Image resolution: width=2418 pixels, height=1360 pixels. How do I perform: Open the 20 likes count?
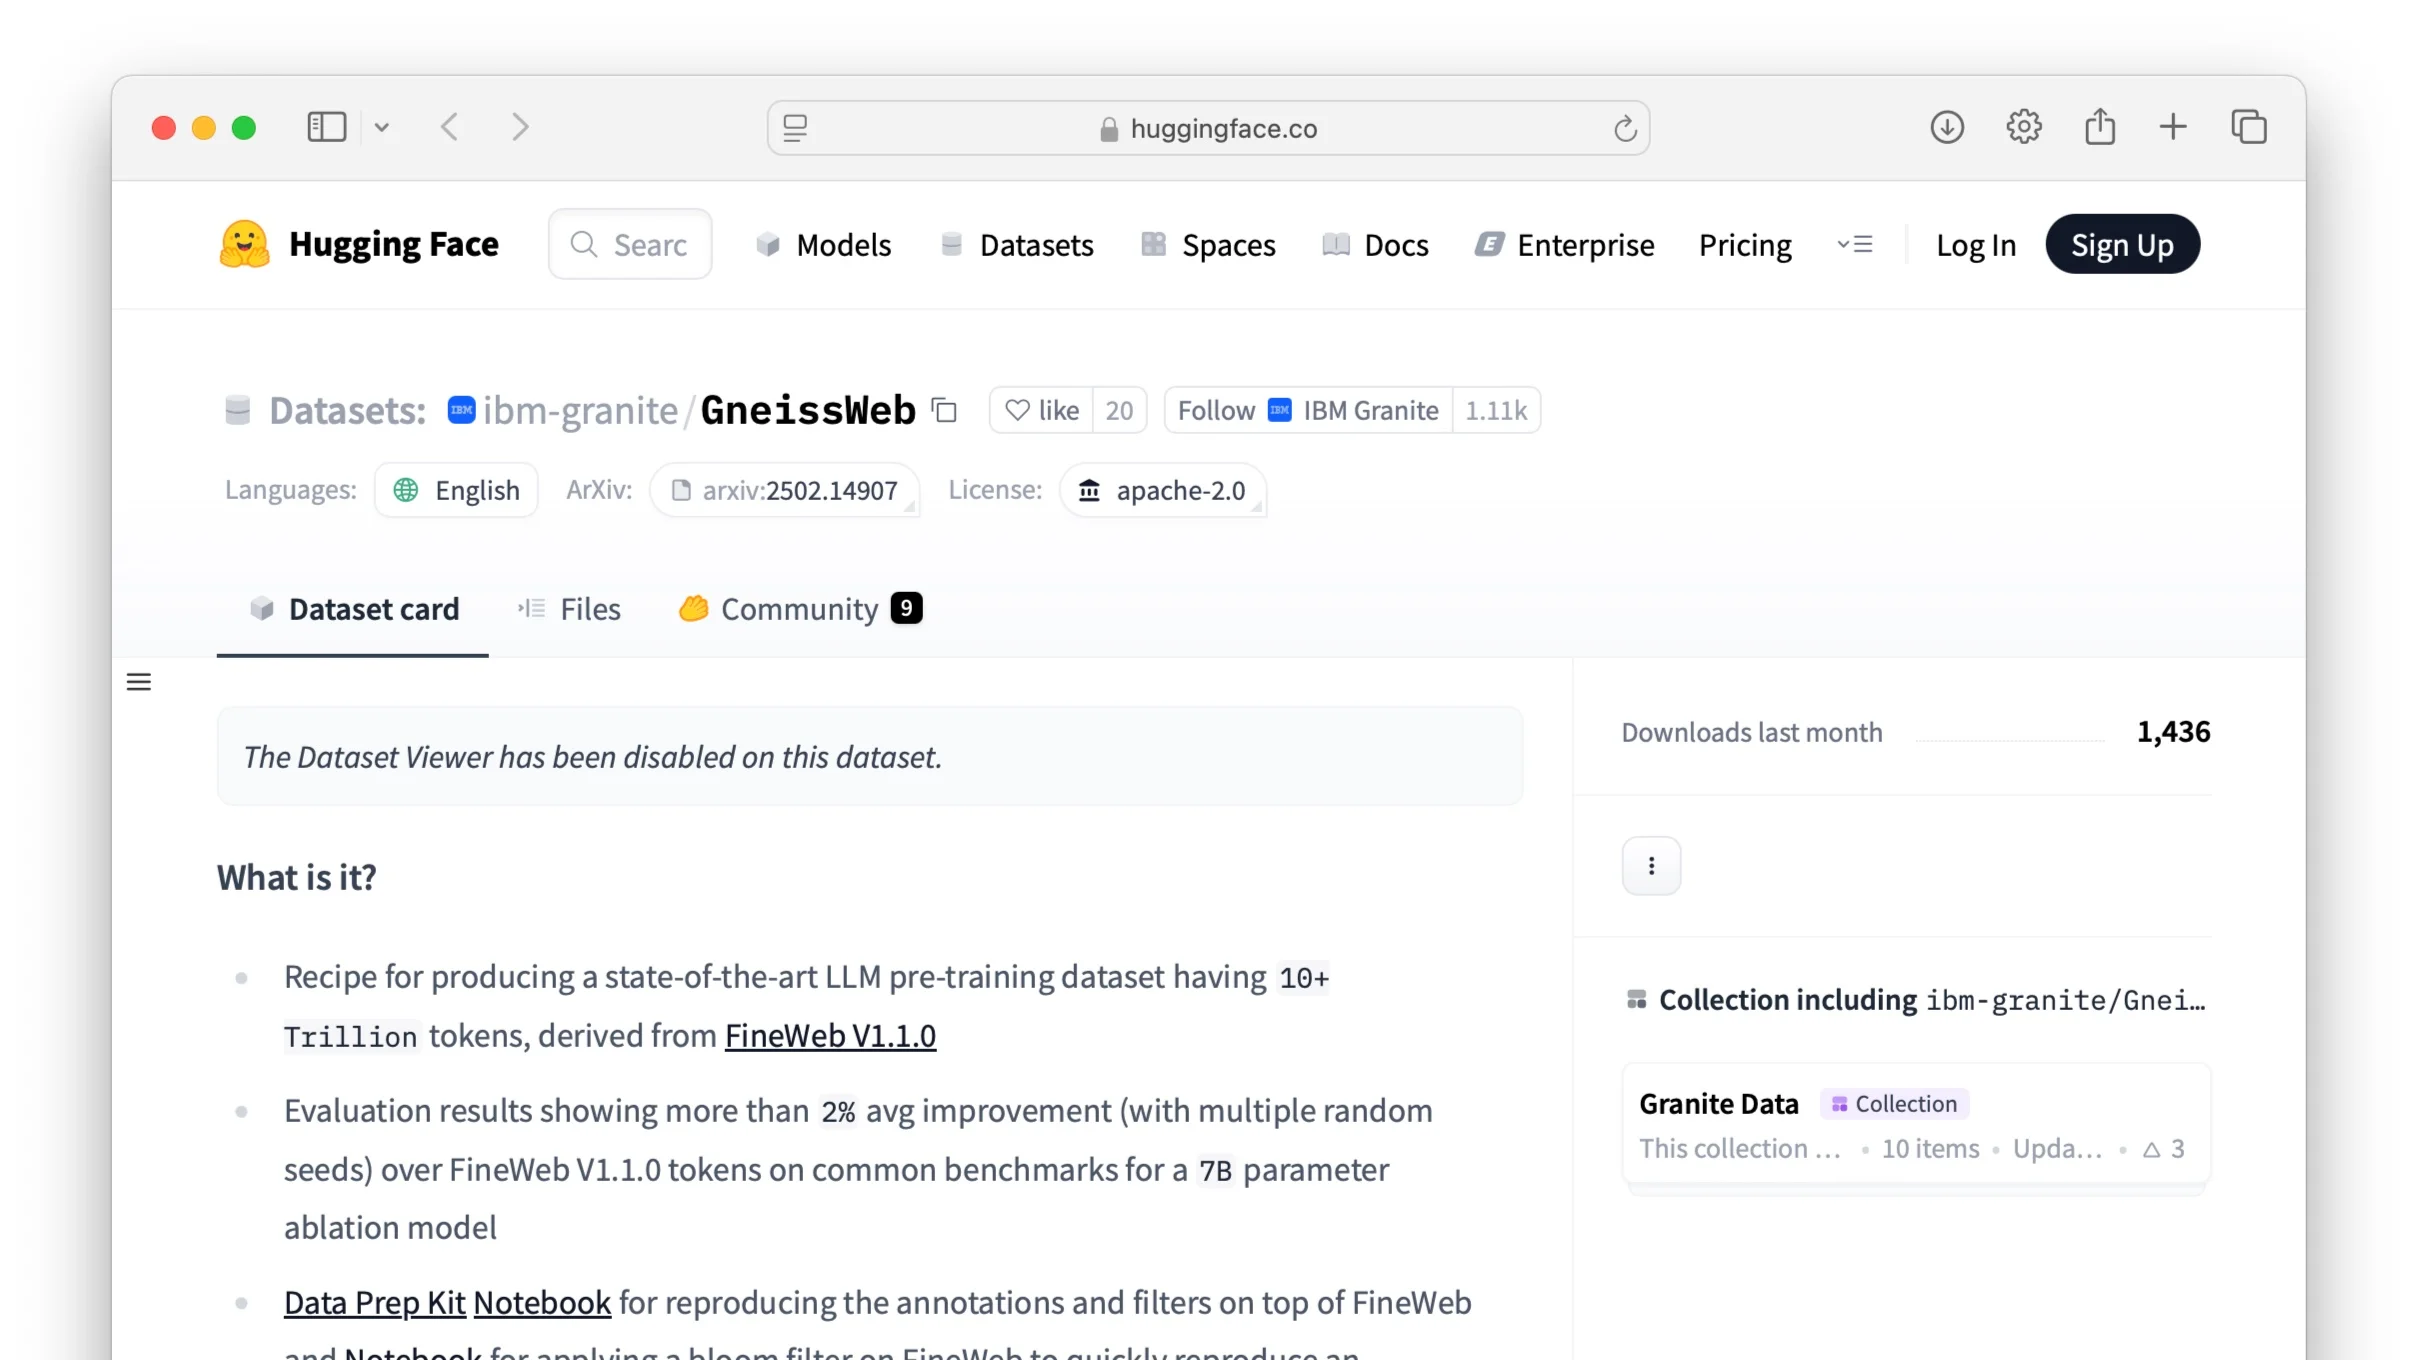point(1119,410)
